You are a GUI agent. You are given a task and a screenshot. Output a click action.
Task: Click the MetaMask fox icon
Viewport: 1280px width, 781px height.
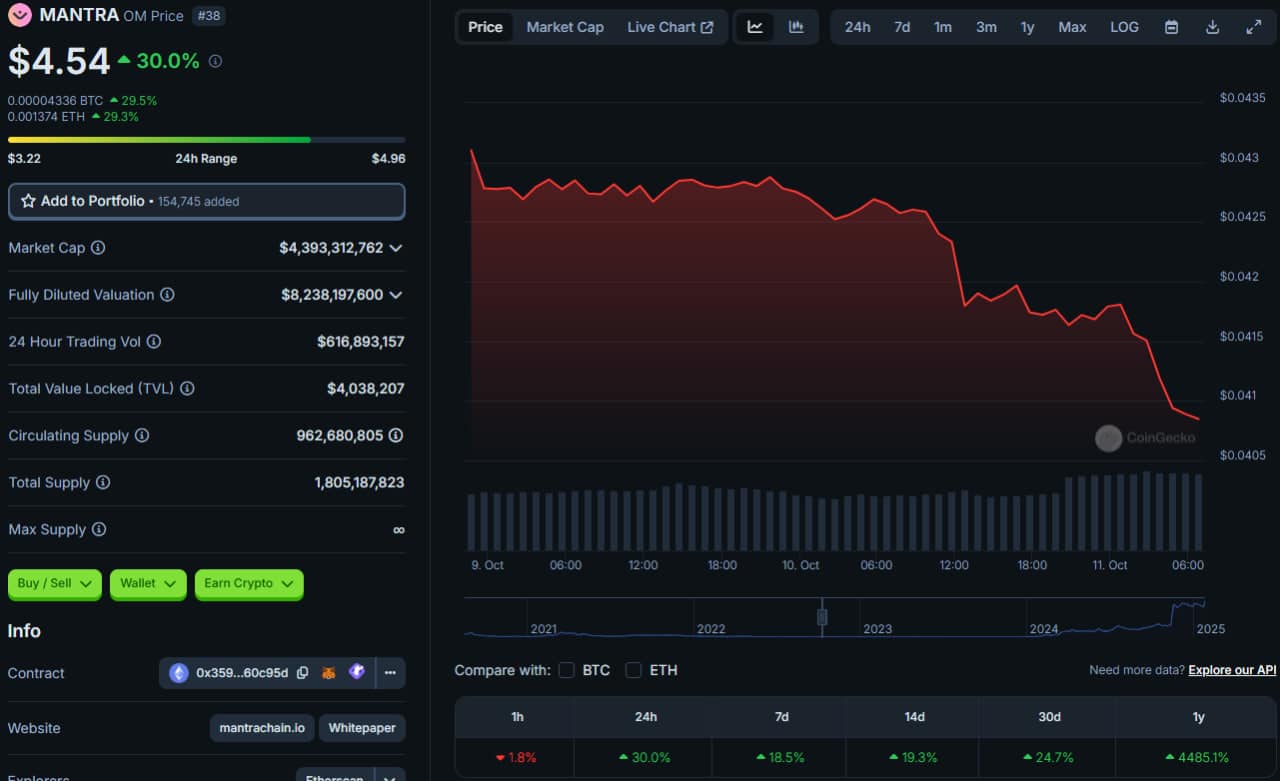pyautogui.click(x=328, y=673)
